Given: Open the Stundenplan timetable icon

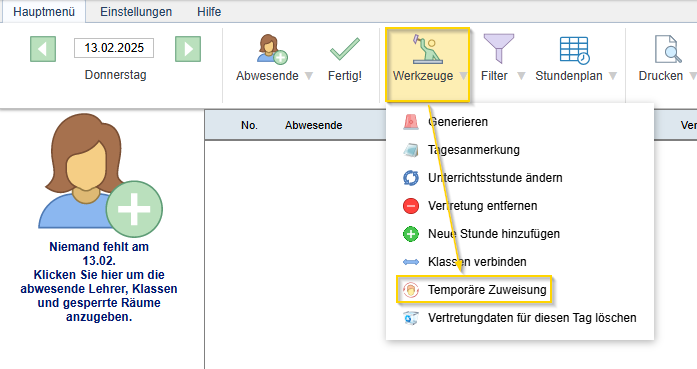Looking at the screenshot, I should (574, 50).
